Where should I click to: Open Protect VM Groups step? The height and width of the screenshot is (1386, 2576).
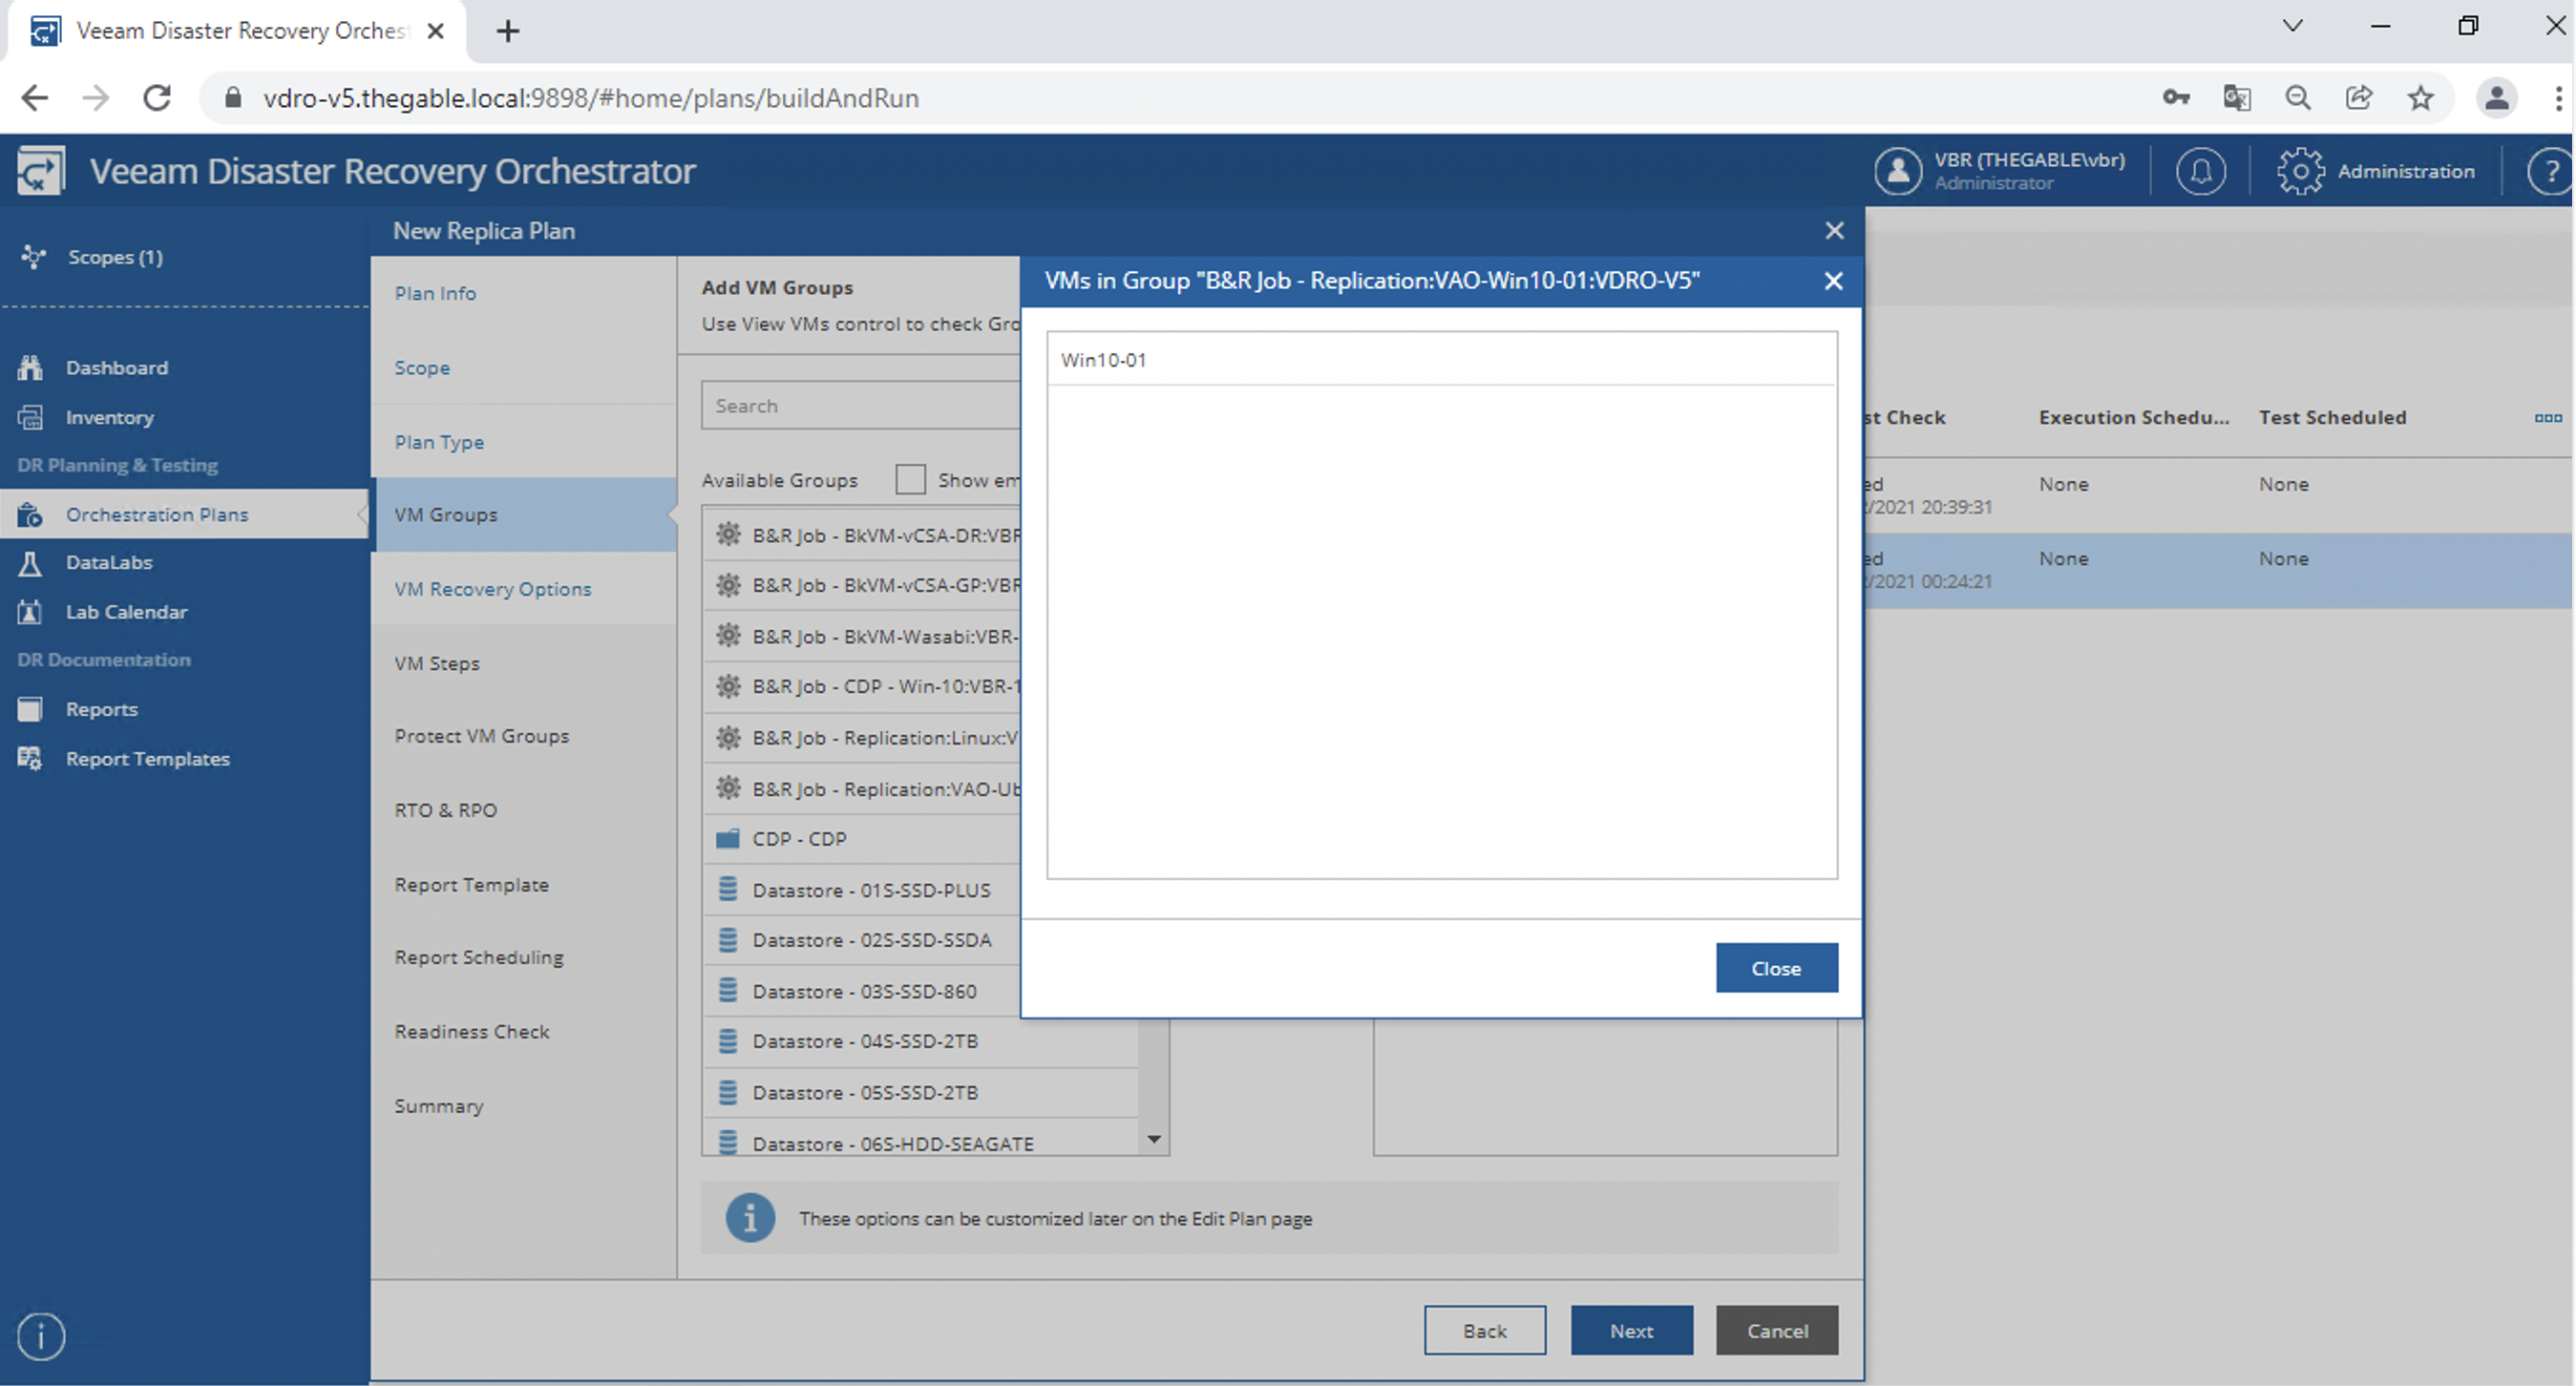482,736
